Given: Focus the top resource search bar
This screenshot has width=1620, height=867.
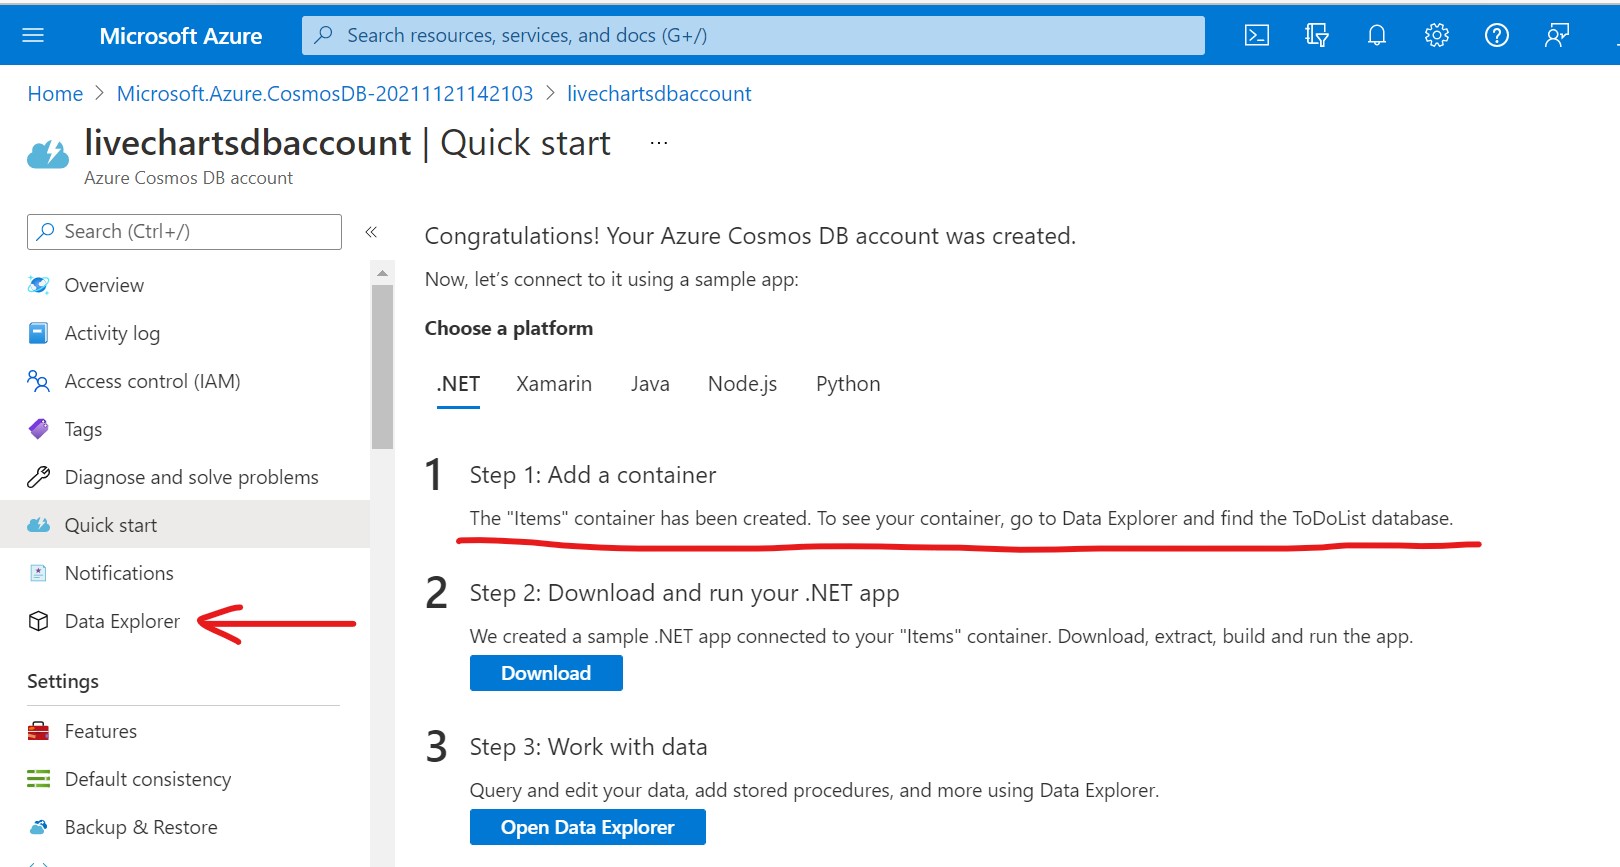Looking at the screenshot, I should point(753,36).
